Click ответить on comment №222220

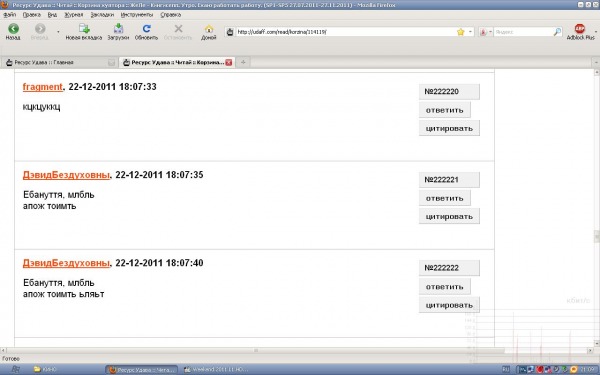coord(445,110)
